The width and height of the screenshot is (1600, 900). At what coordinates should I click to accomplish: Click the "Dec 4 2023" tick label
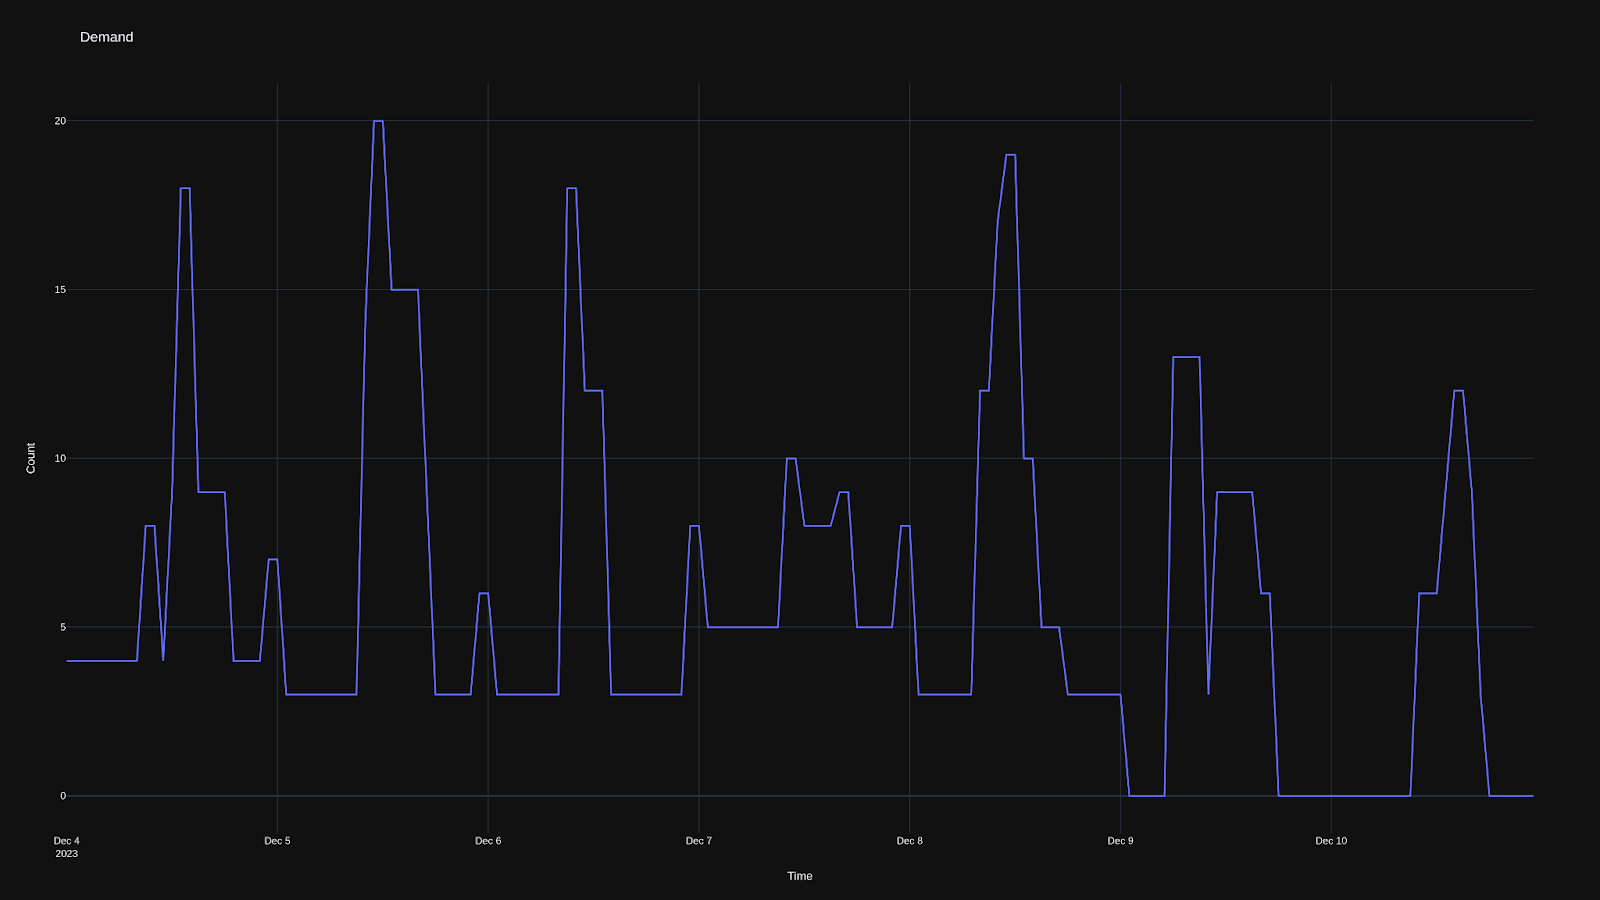(66, 847)
